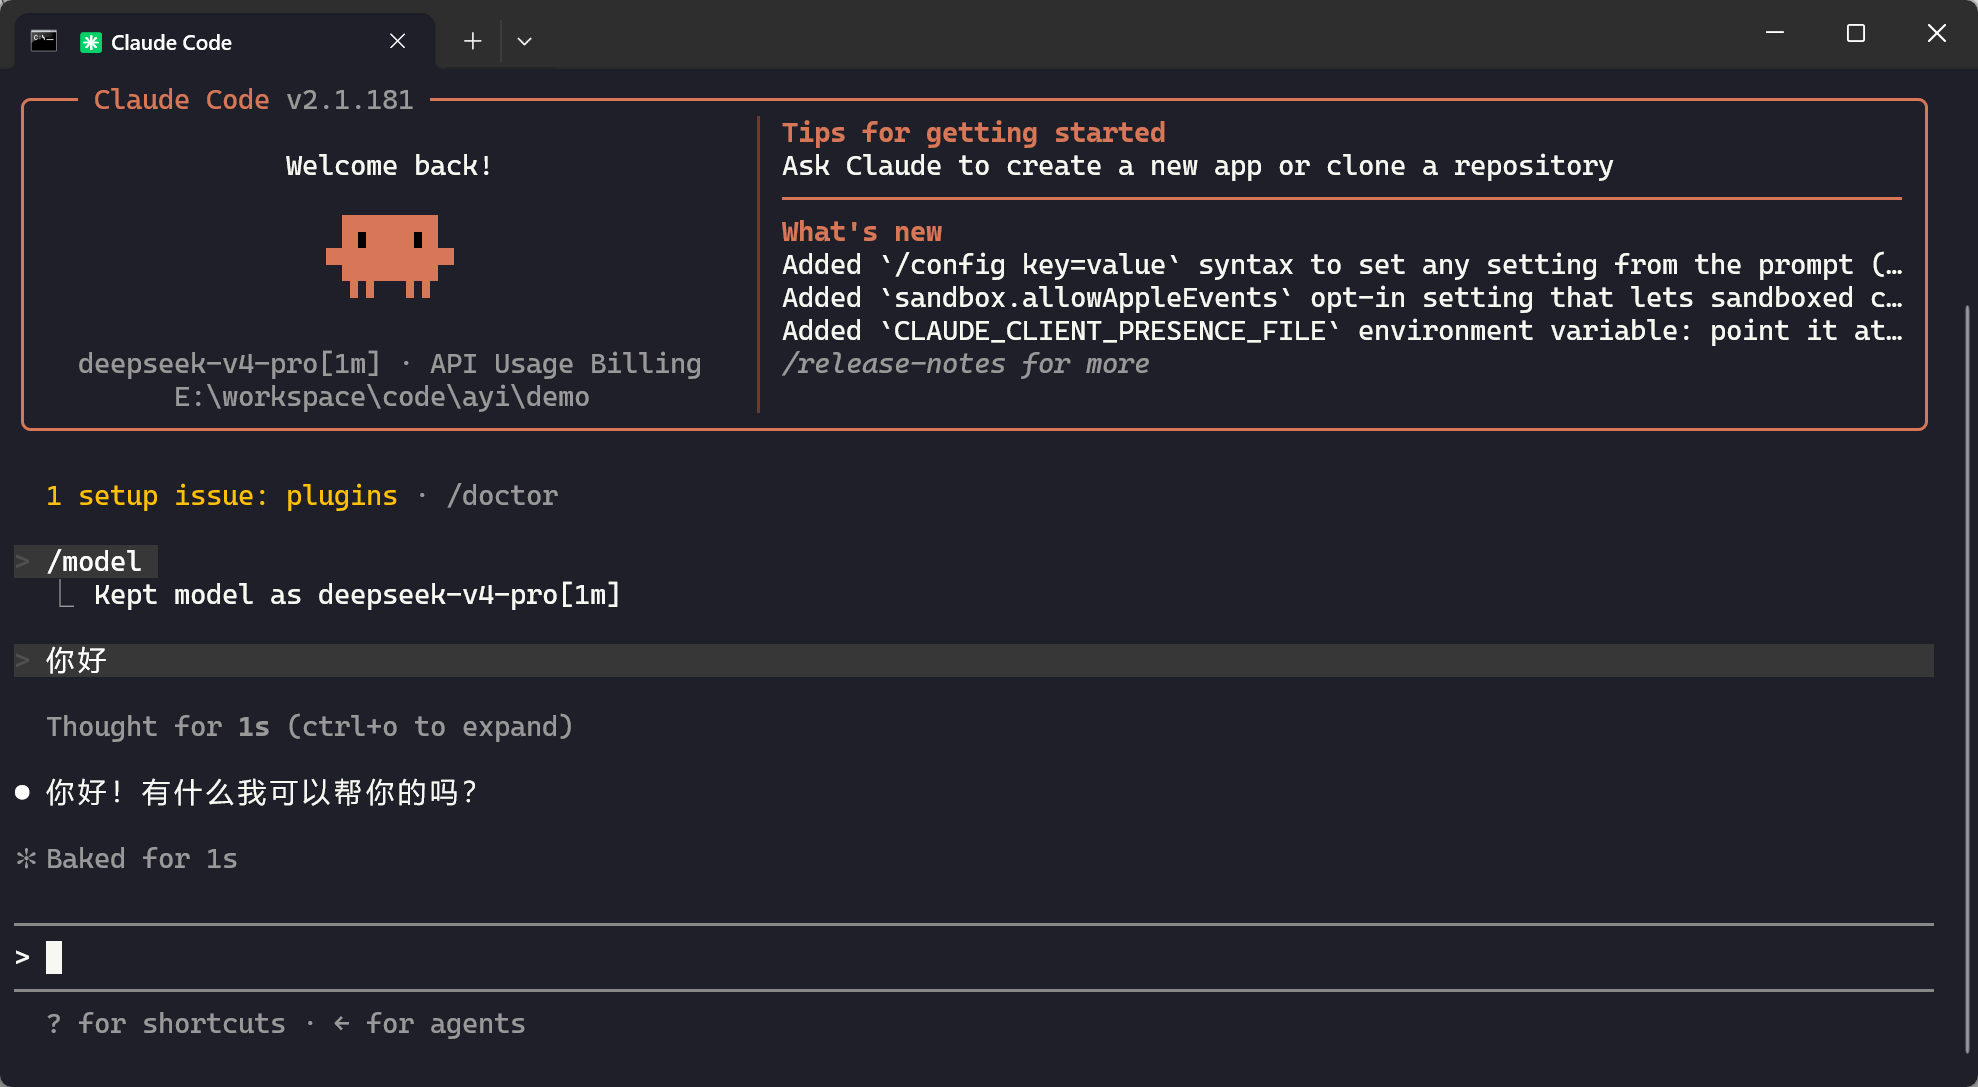Select the Claude Code terminal tab
This screenshot has width=1978, height=1087.
225,41
